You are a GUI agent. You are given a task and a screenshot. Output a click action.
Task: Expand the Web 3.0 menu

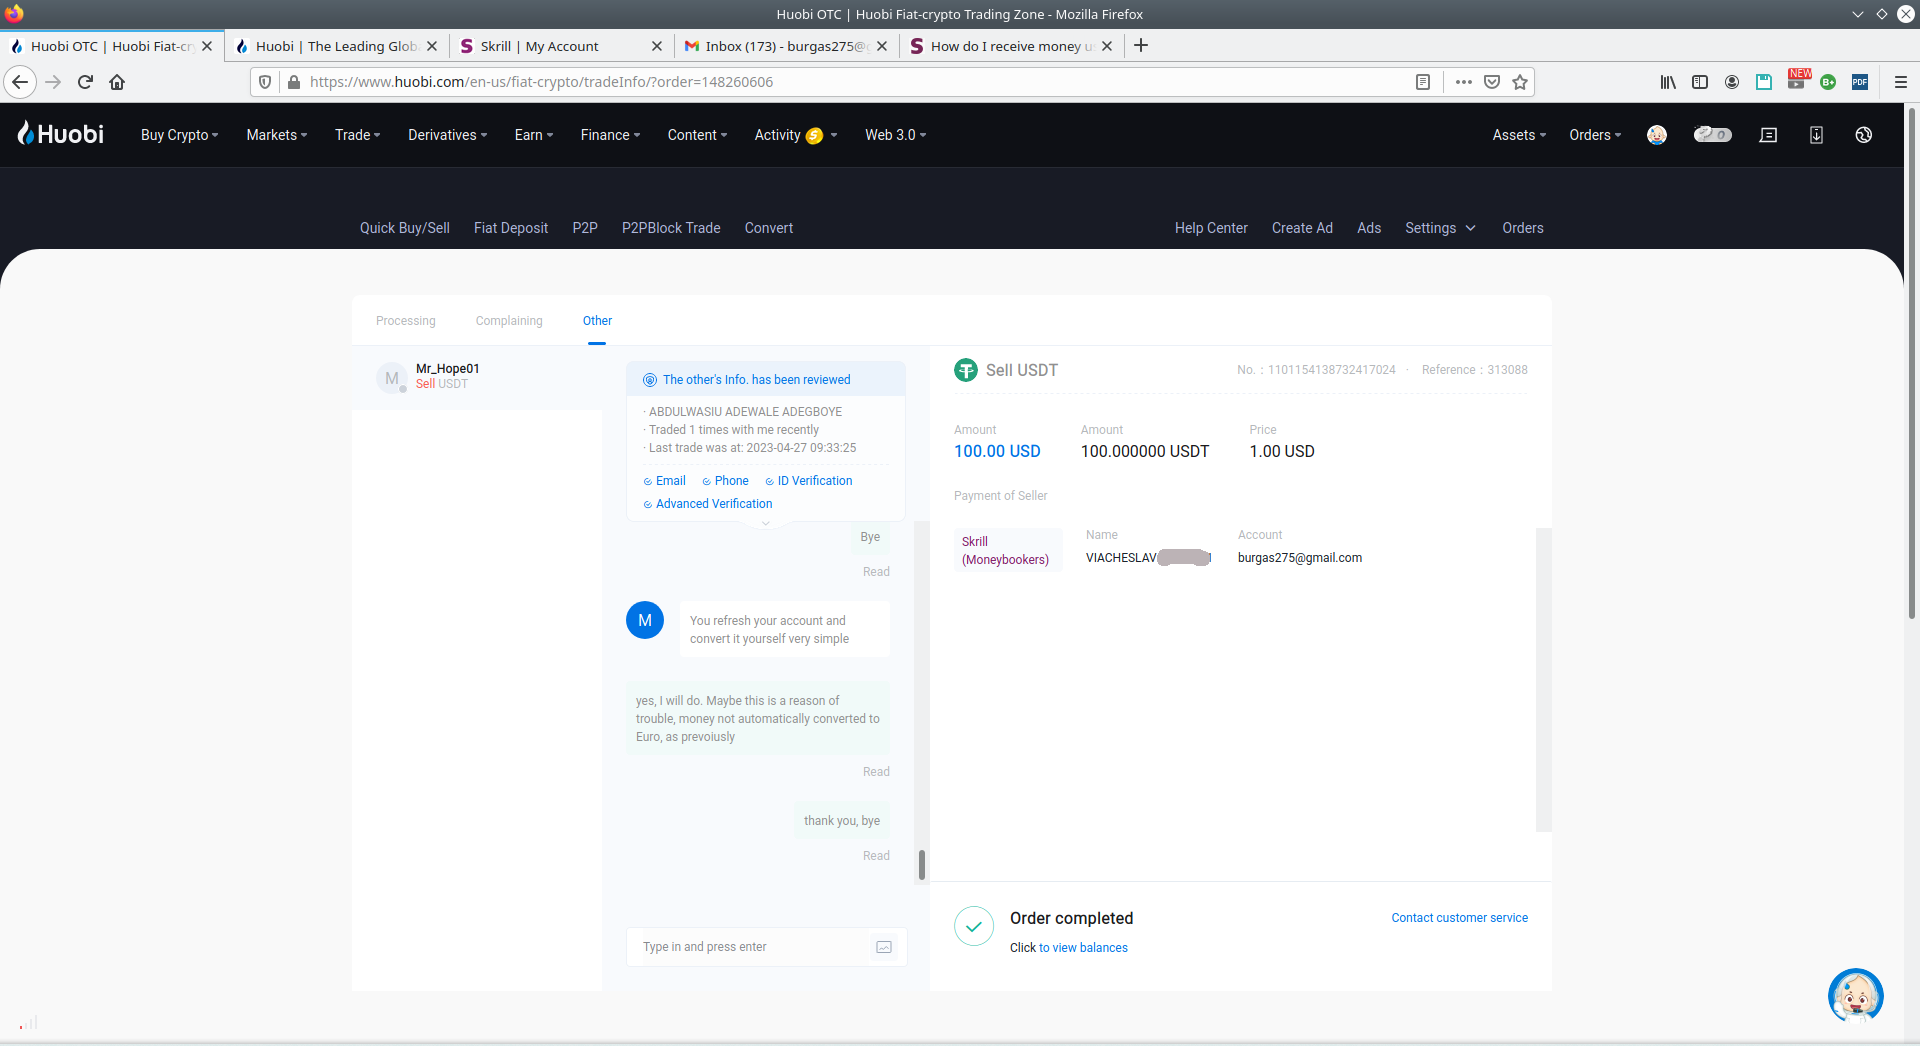pos(896,135)
